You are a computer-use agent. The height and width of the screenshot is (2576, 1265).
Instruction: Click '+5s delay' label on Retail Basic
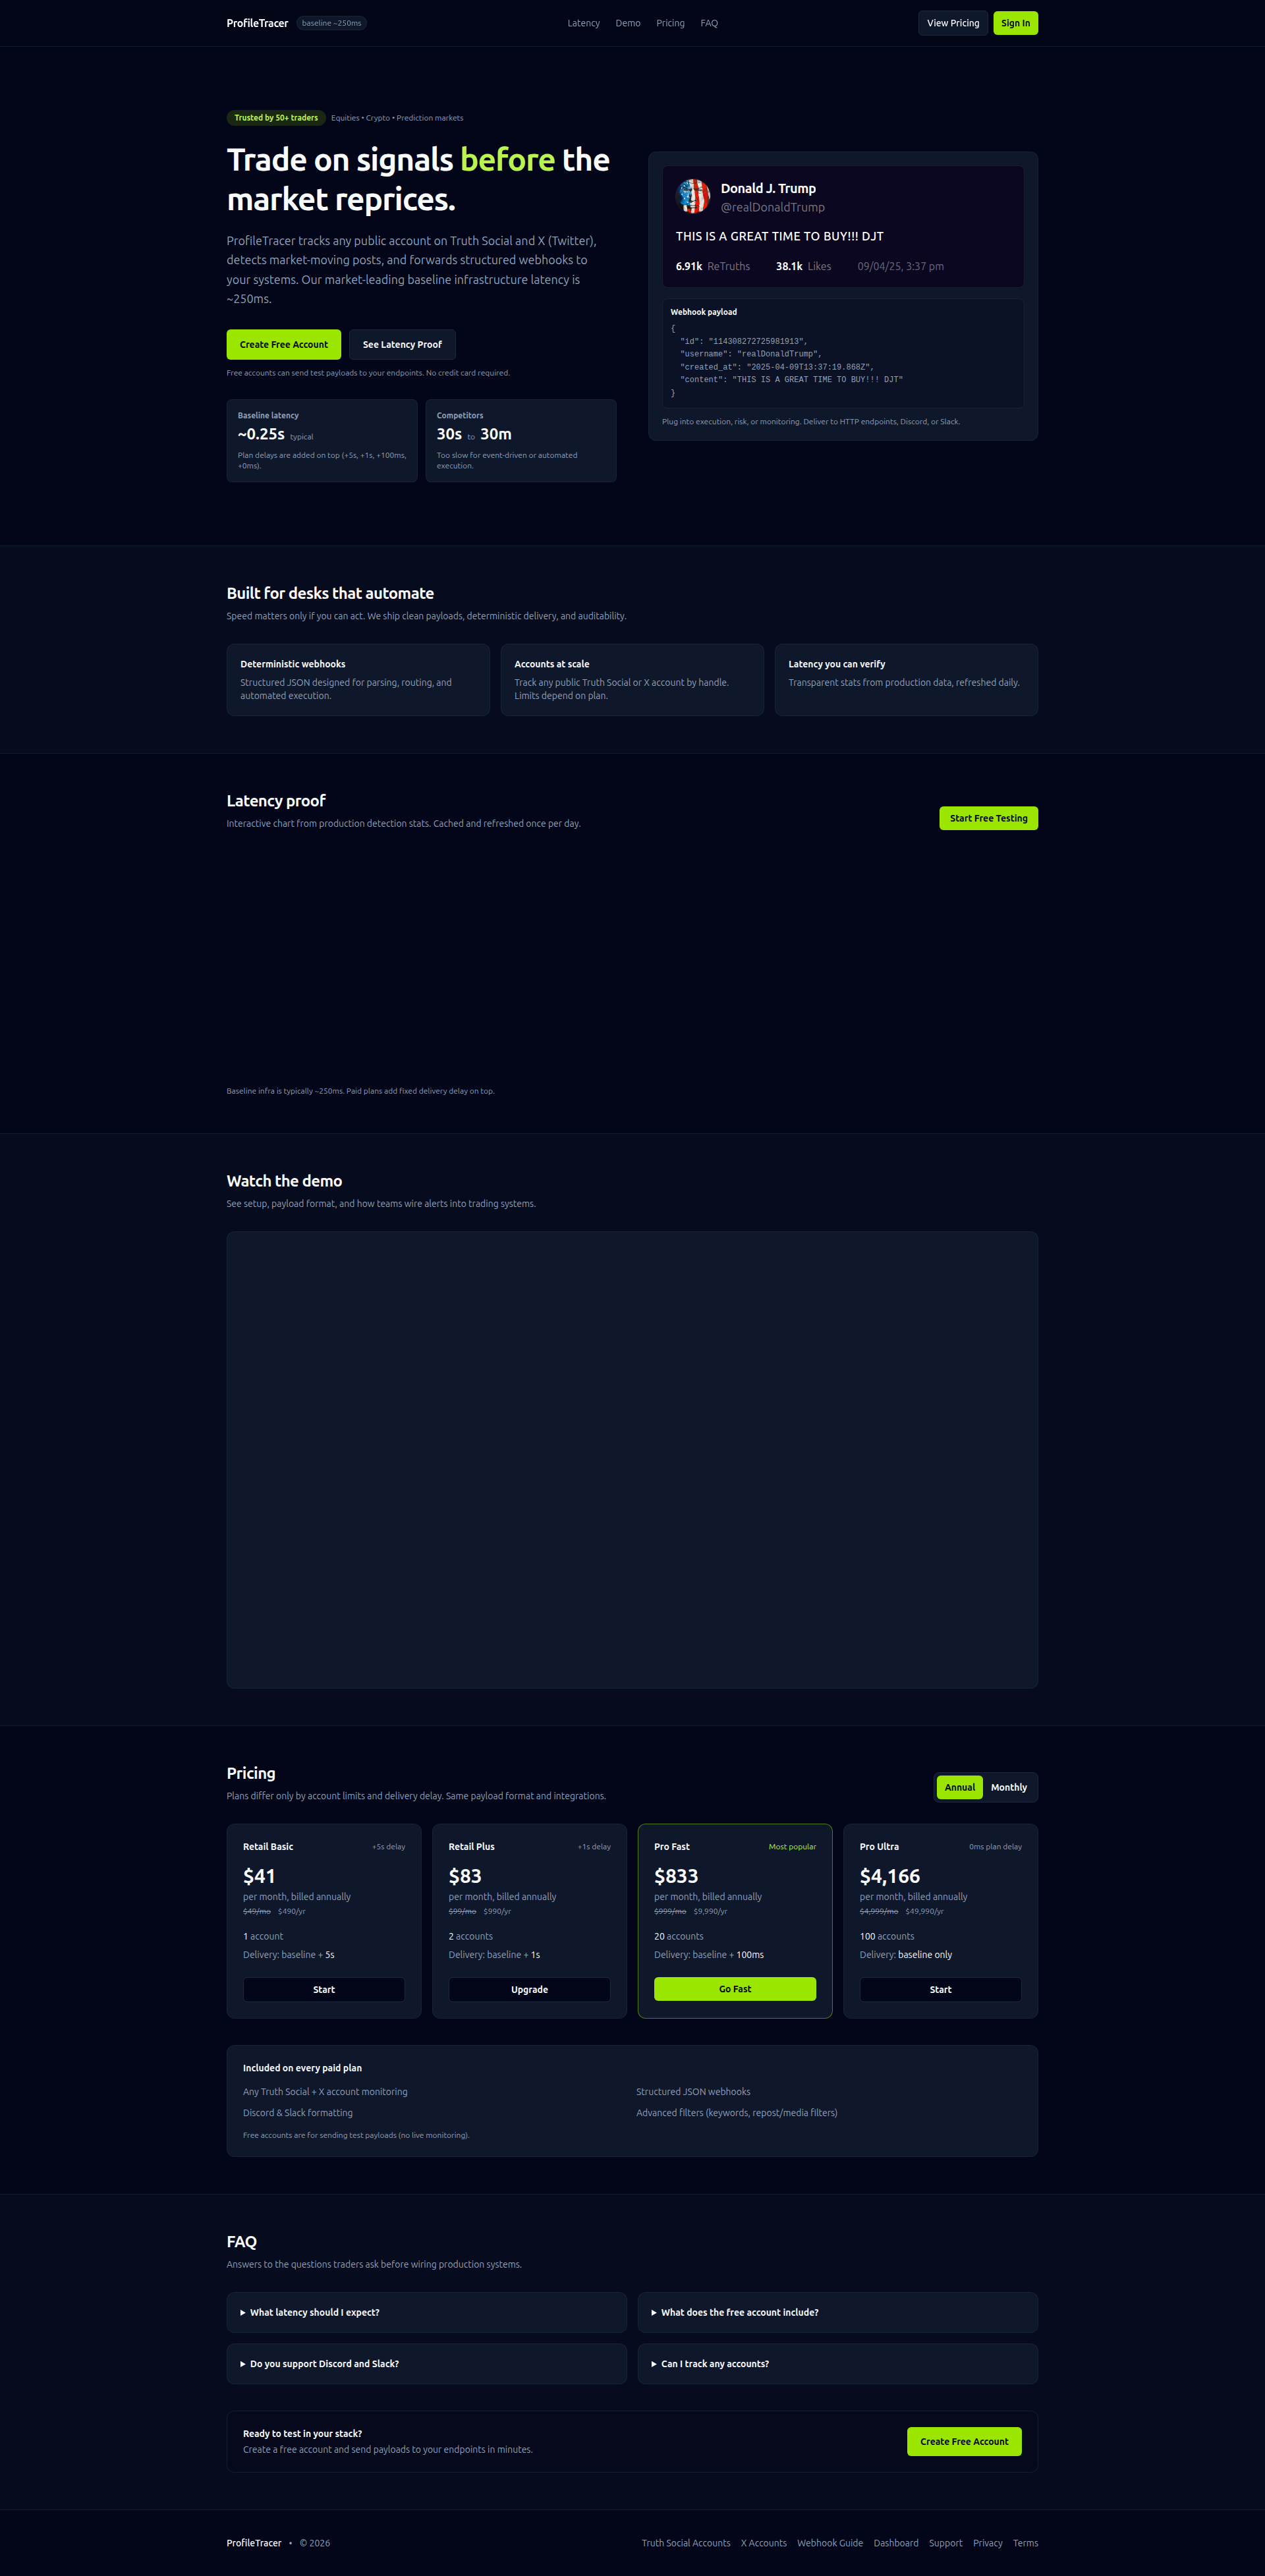(389, 1847)
